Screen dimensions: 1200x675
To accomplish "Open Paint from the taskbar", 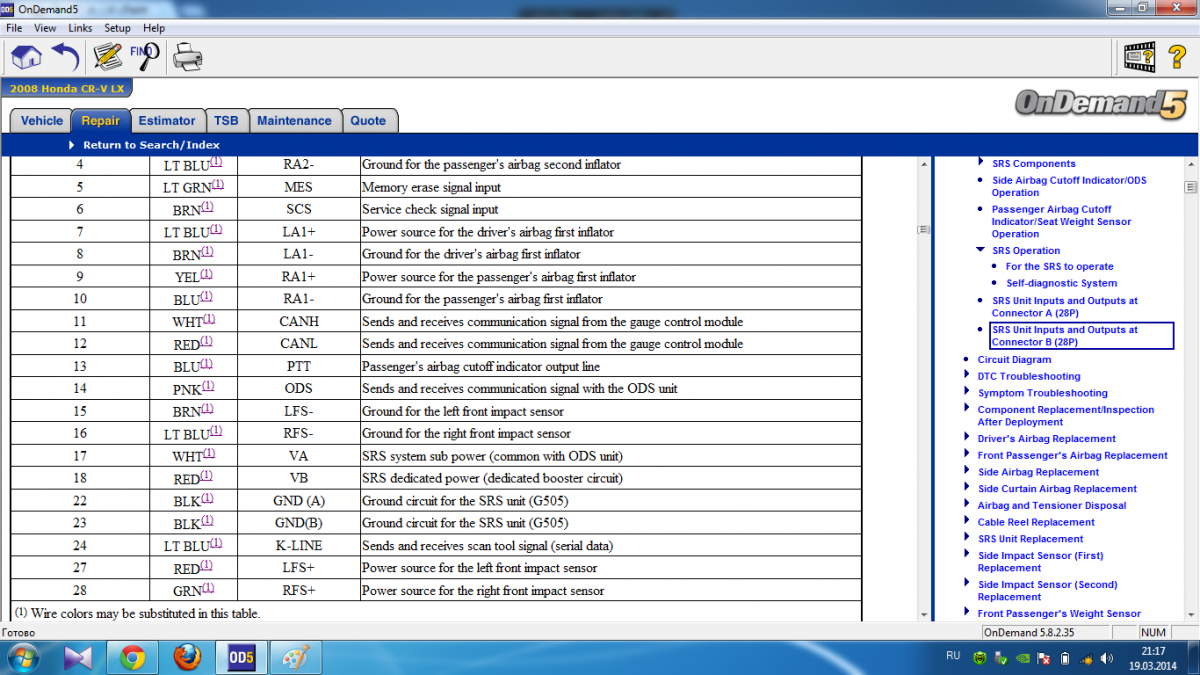I will [294, 658].
